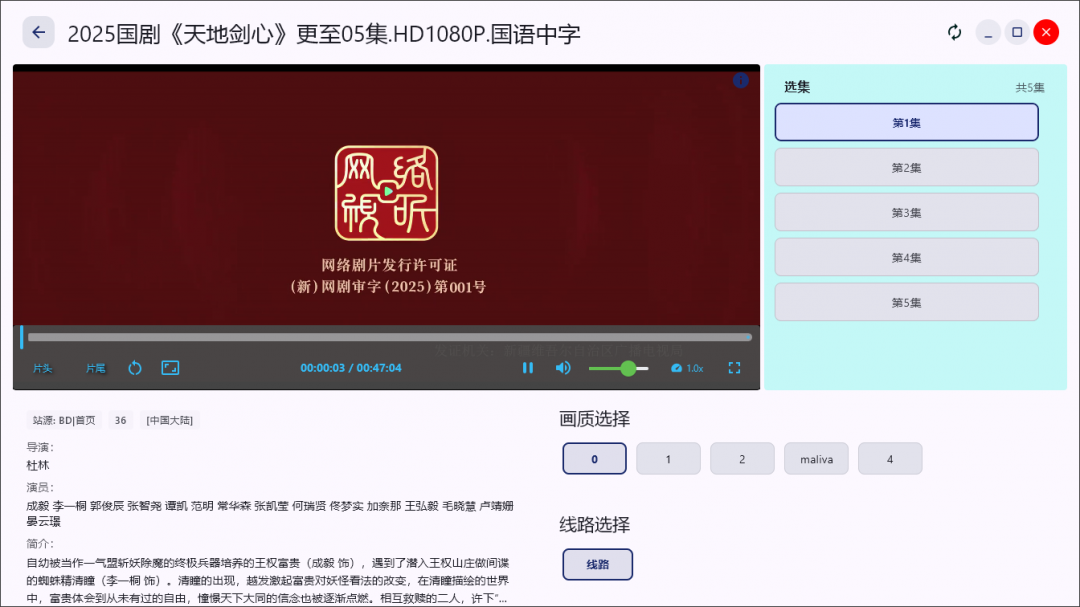Open picture-in-picture mode from the player bar
Image resolution: width=1080 pixels, height=607 pixels.
pos(170,368)
